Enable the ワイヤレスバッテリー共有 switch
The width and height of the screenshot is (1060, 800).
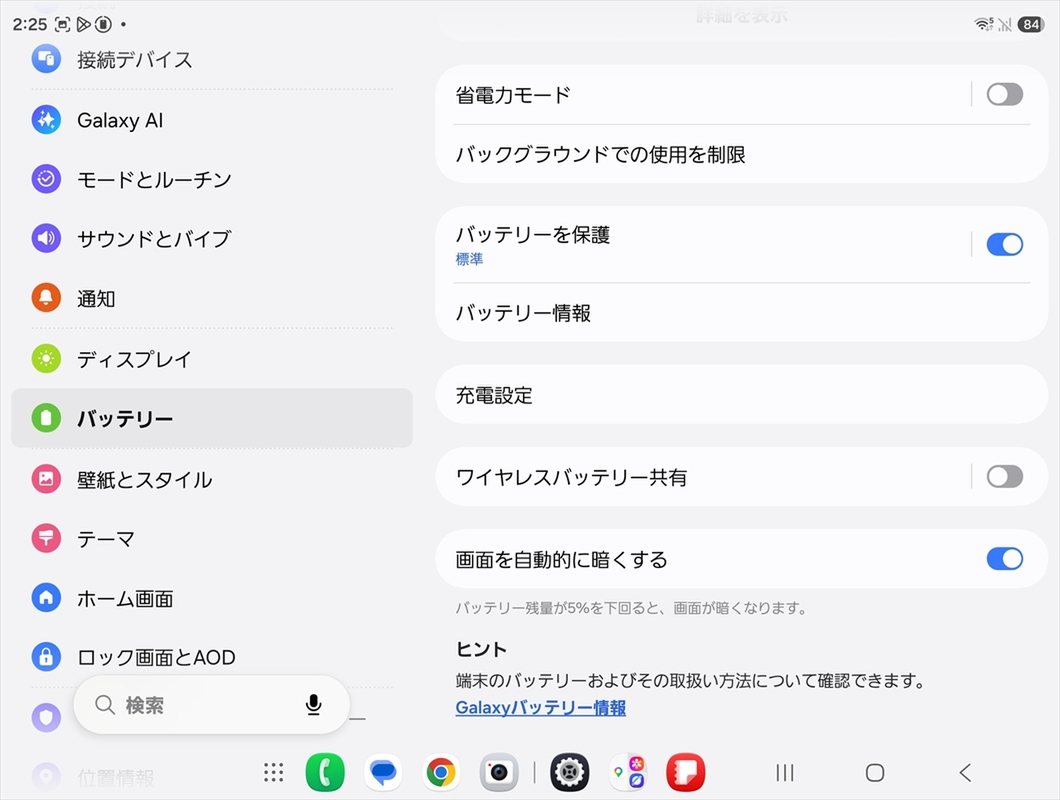(1005, 477)
